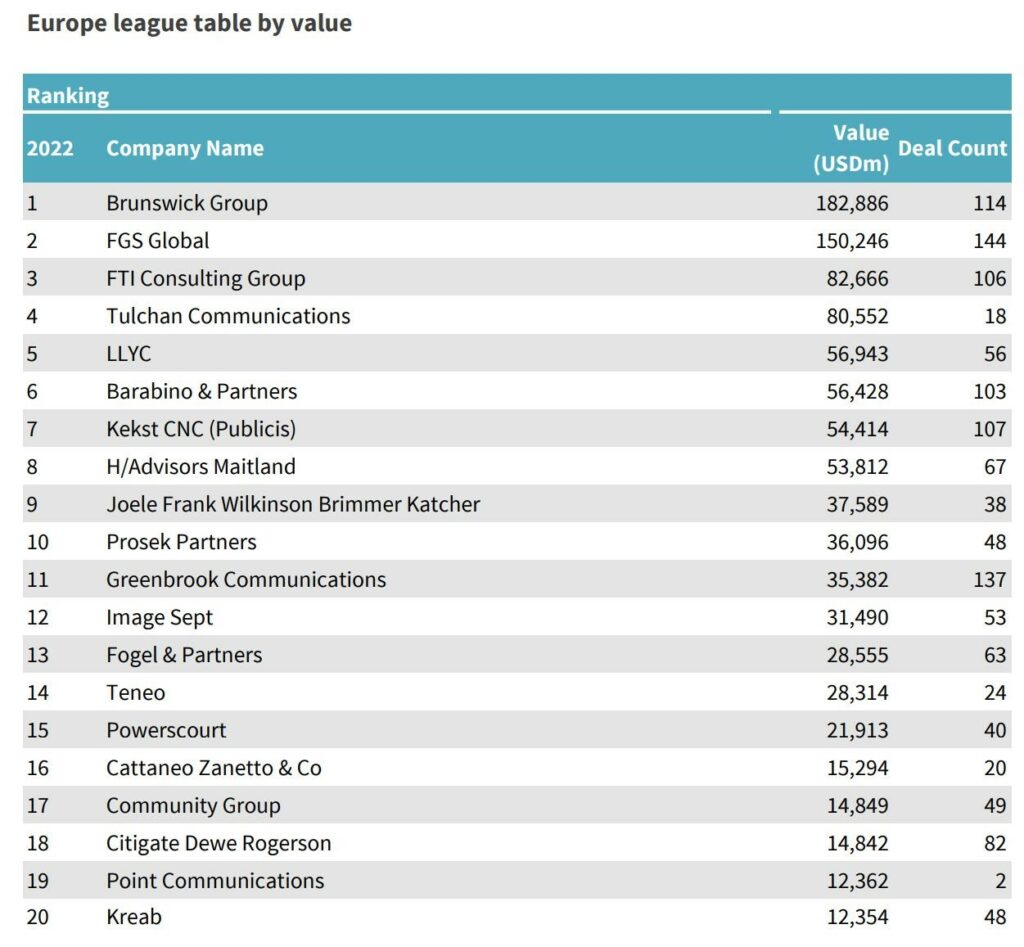Click the Brunswick Group company name
Screen dimensions: 1024x947
coord(187,203)
